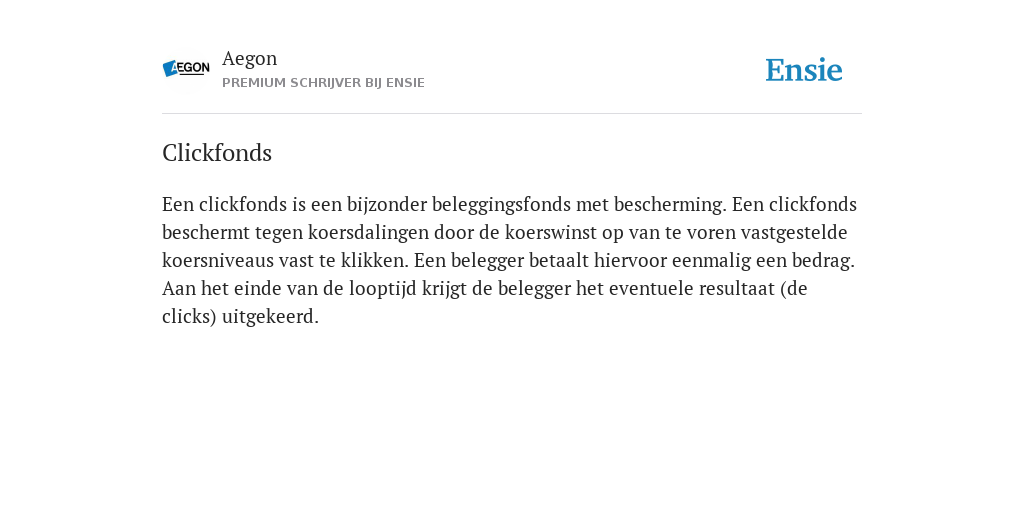Click the Premium Schrijver bij Ensie label
Viewport: 1024px width, 512px height.
pyautogui.click(x=323, y=83)
